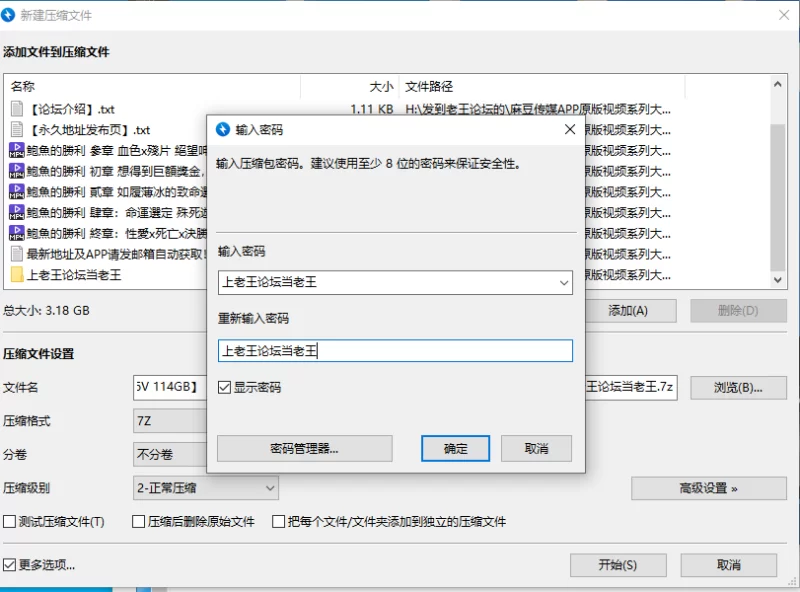The image size is (800, 592).
Task: Click 取消 in the main compress window
Action: click(x=729, y=565)
